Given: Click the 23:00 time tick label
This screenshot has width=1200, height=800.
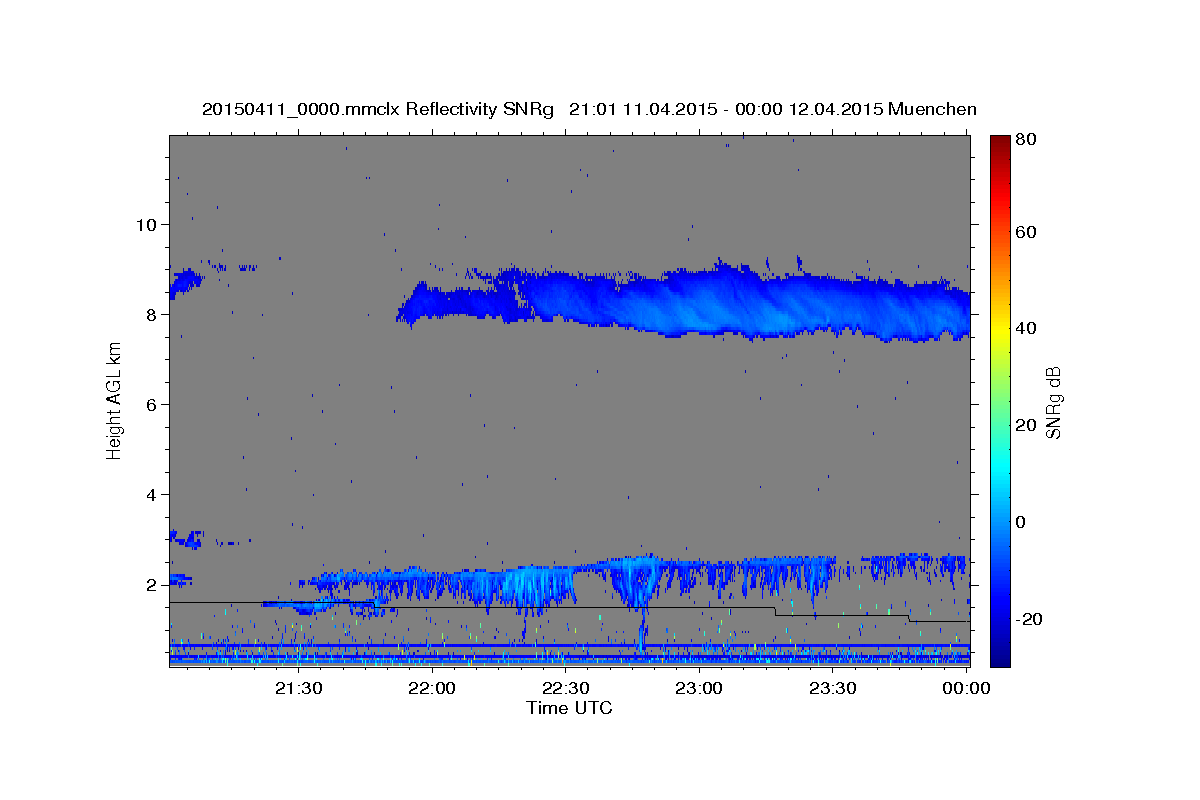Looking at the screenshot, I should (698, 688).
